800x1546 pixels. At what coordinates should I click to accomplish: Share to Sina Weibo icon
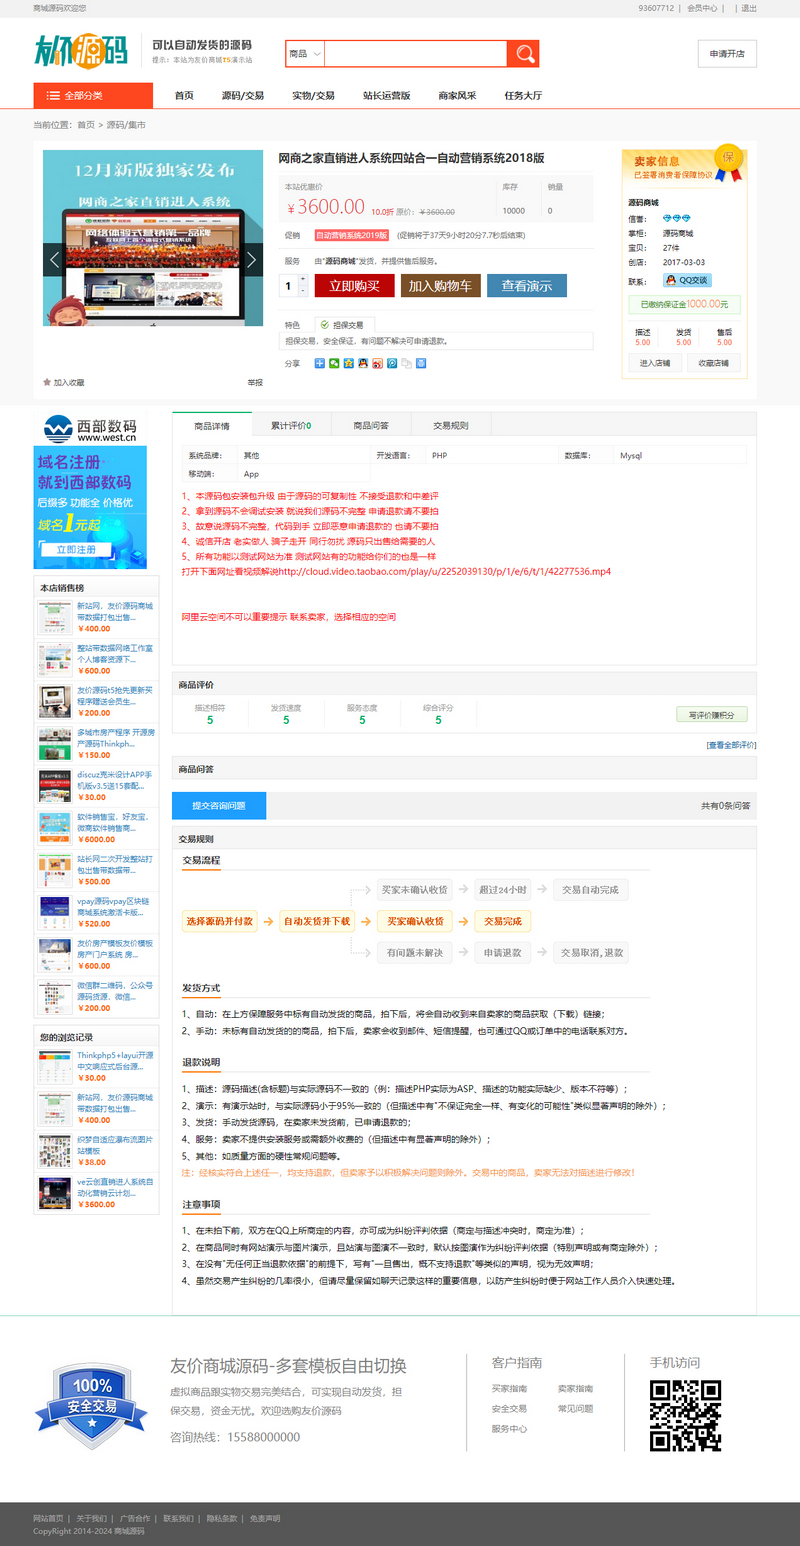(377, 363)
